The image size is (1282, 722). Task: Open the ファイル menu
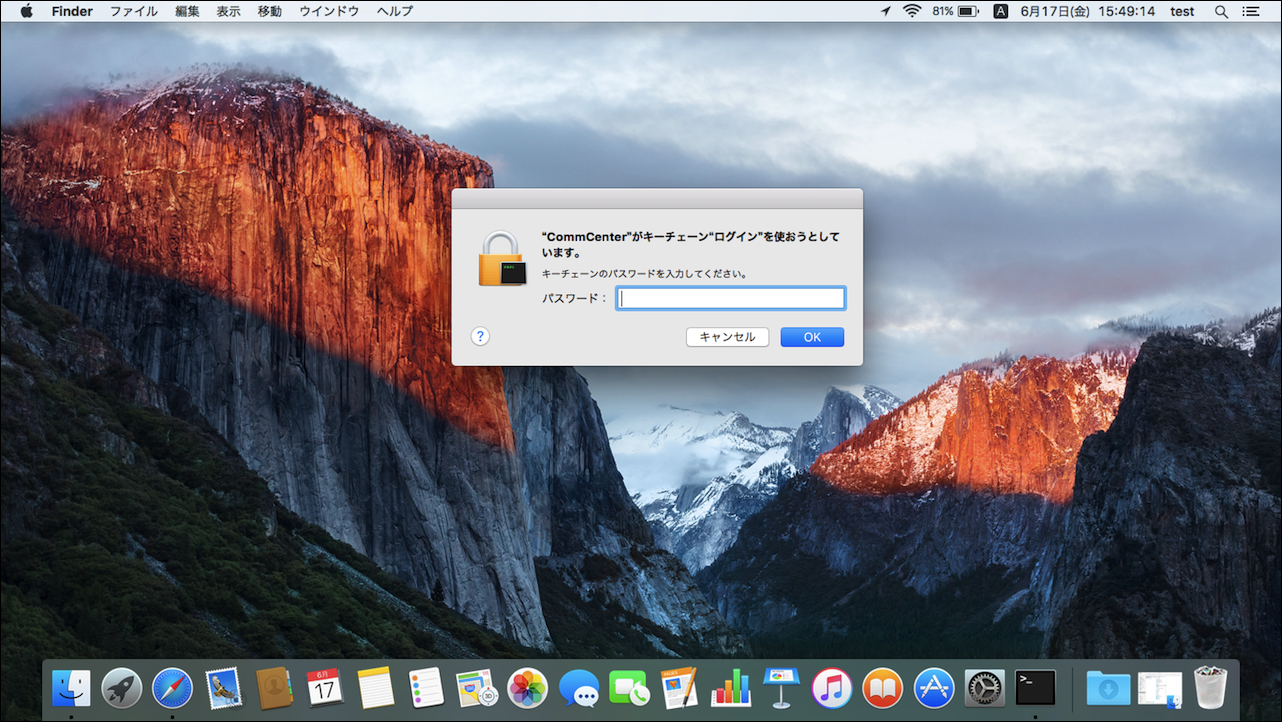click(133, 11)
